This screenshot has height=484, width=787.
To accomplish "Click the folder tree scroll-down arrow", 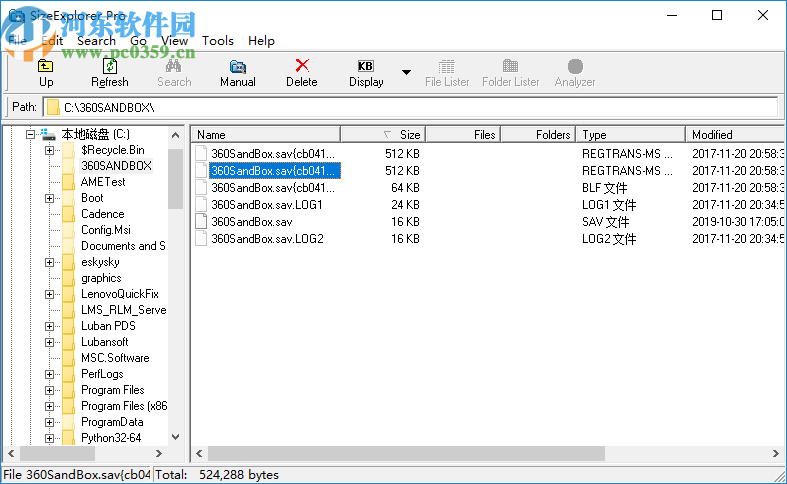I will pos(175,437).
